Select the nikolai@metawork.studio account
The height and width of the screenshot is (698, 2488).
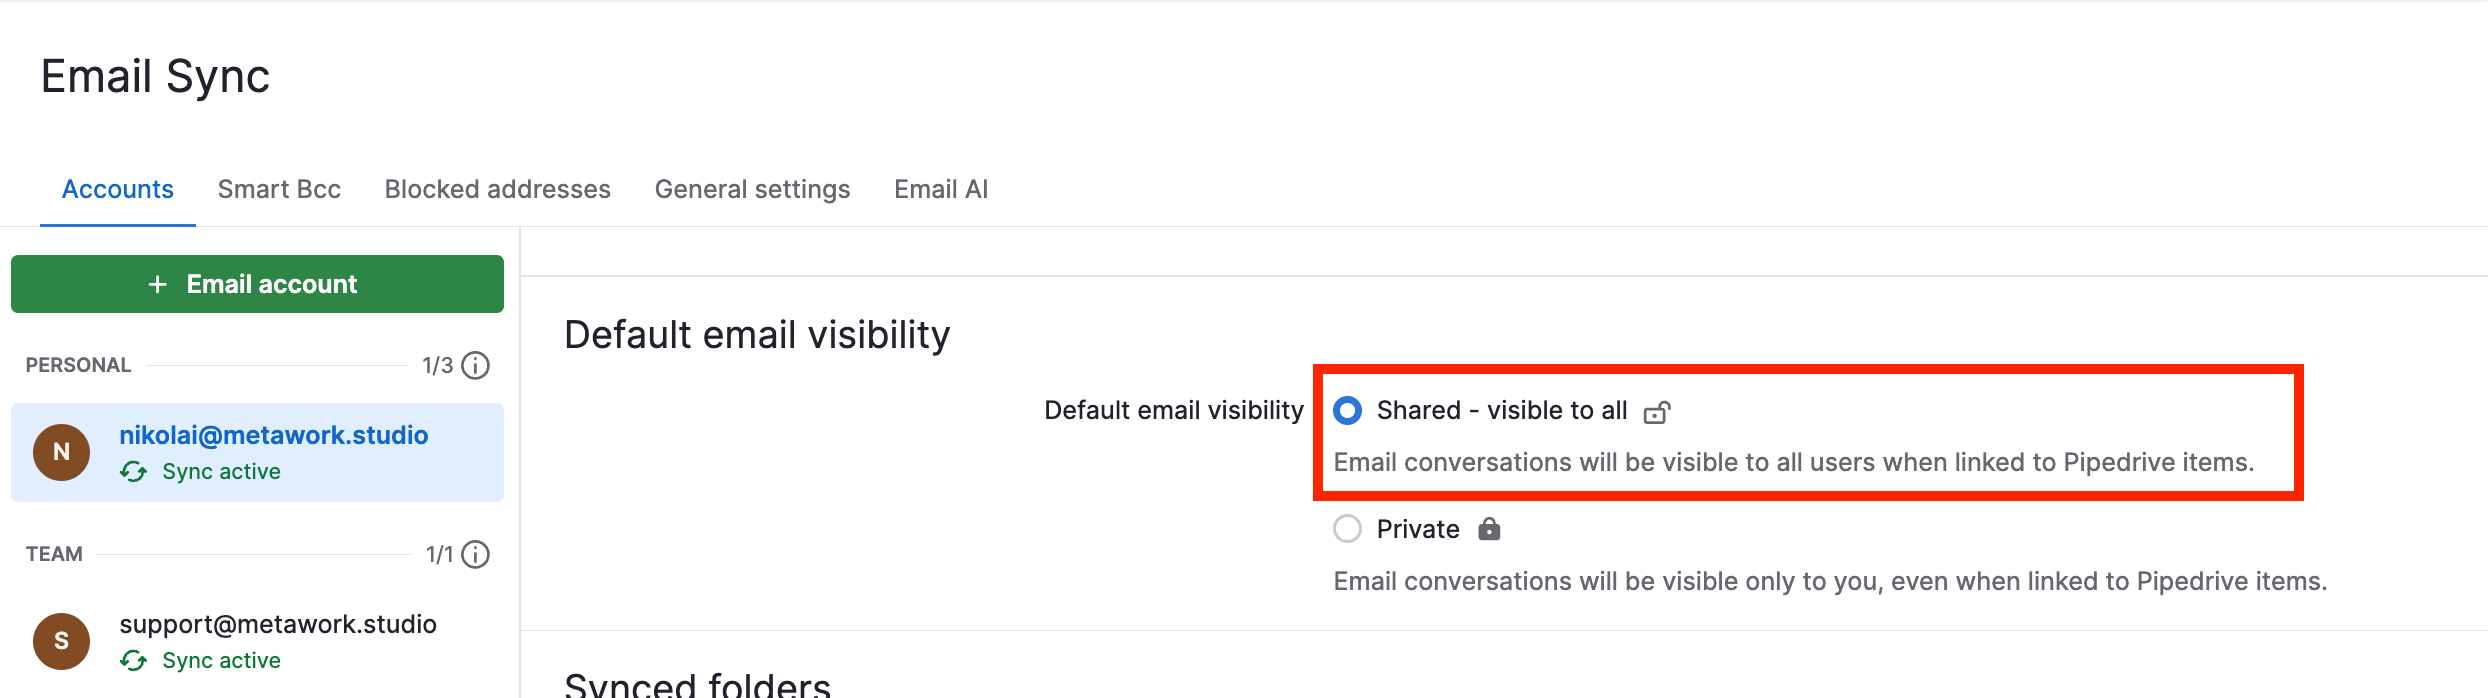click(x=273, y=436)
